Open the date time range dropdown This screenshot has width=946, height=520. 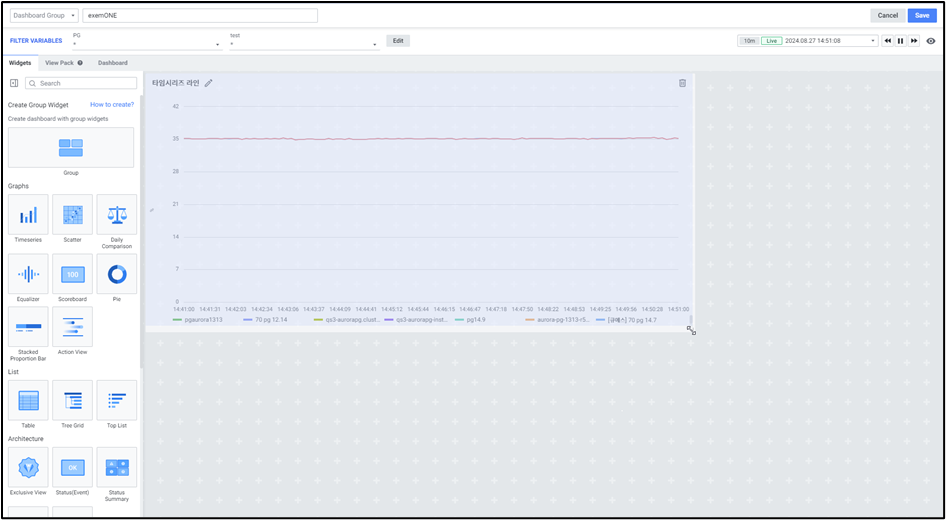point(873,41)
